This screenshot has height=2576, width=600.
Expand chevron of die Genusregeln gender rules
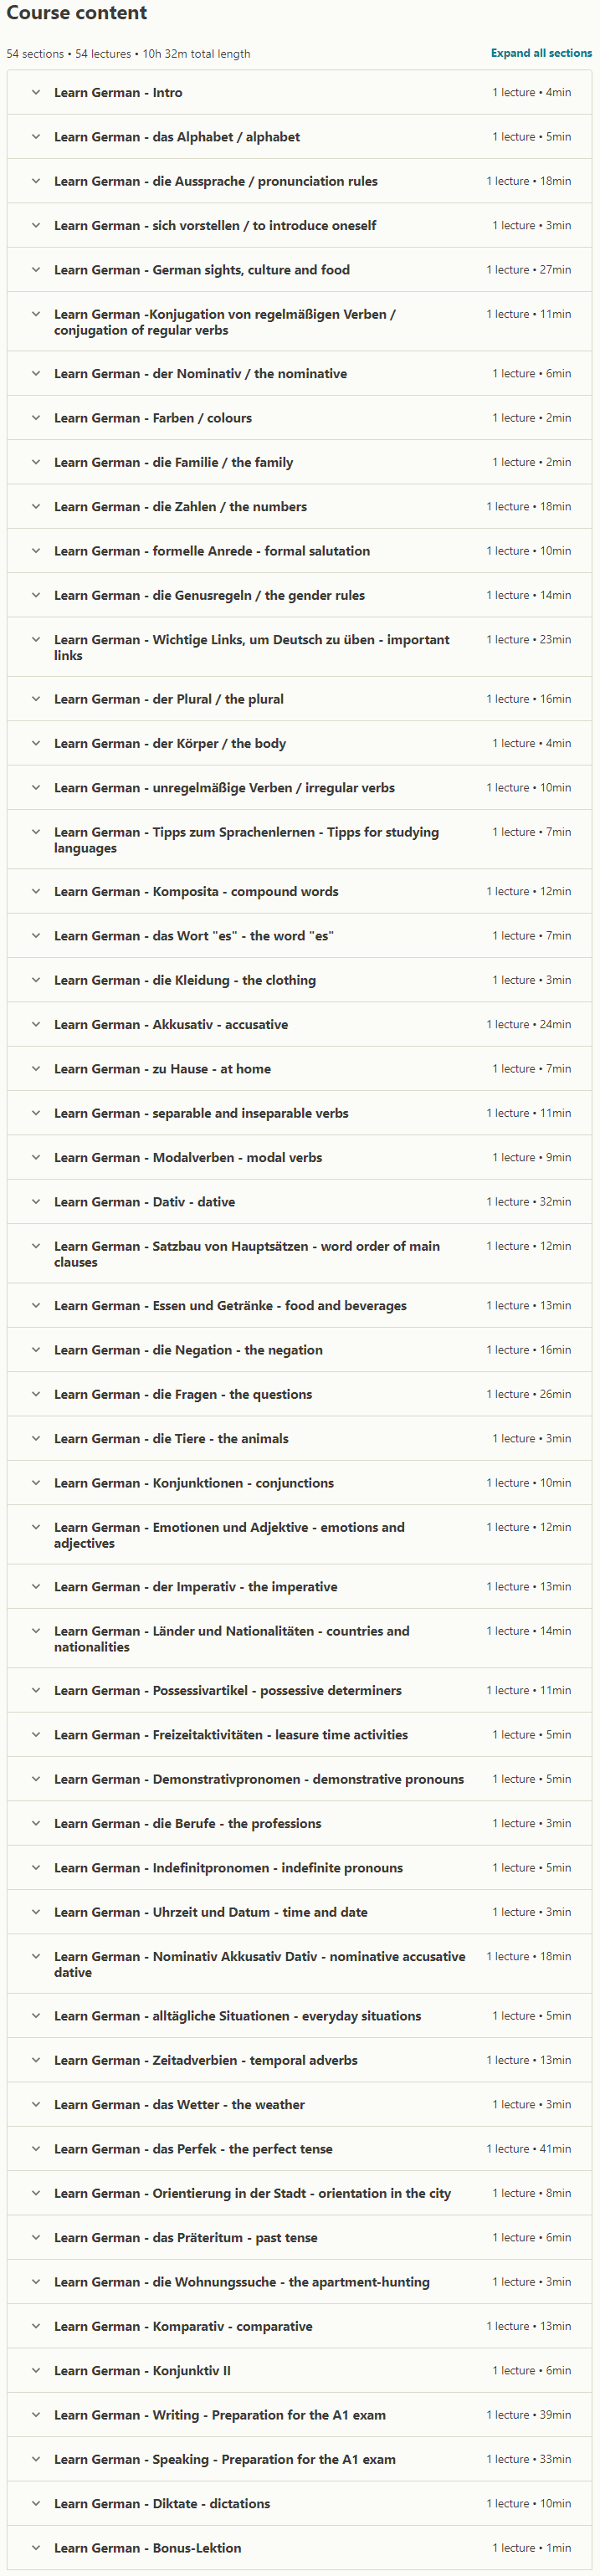pyautogui.click(x=36, y=595)
